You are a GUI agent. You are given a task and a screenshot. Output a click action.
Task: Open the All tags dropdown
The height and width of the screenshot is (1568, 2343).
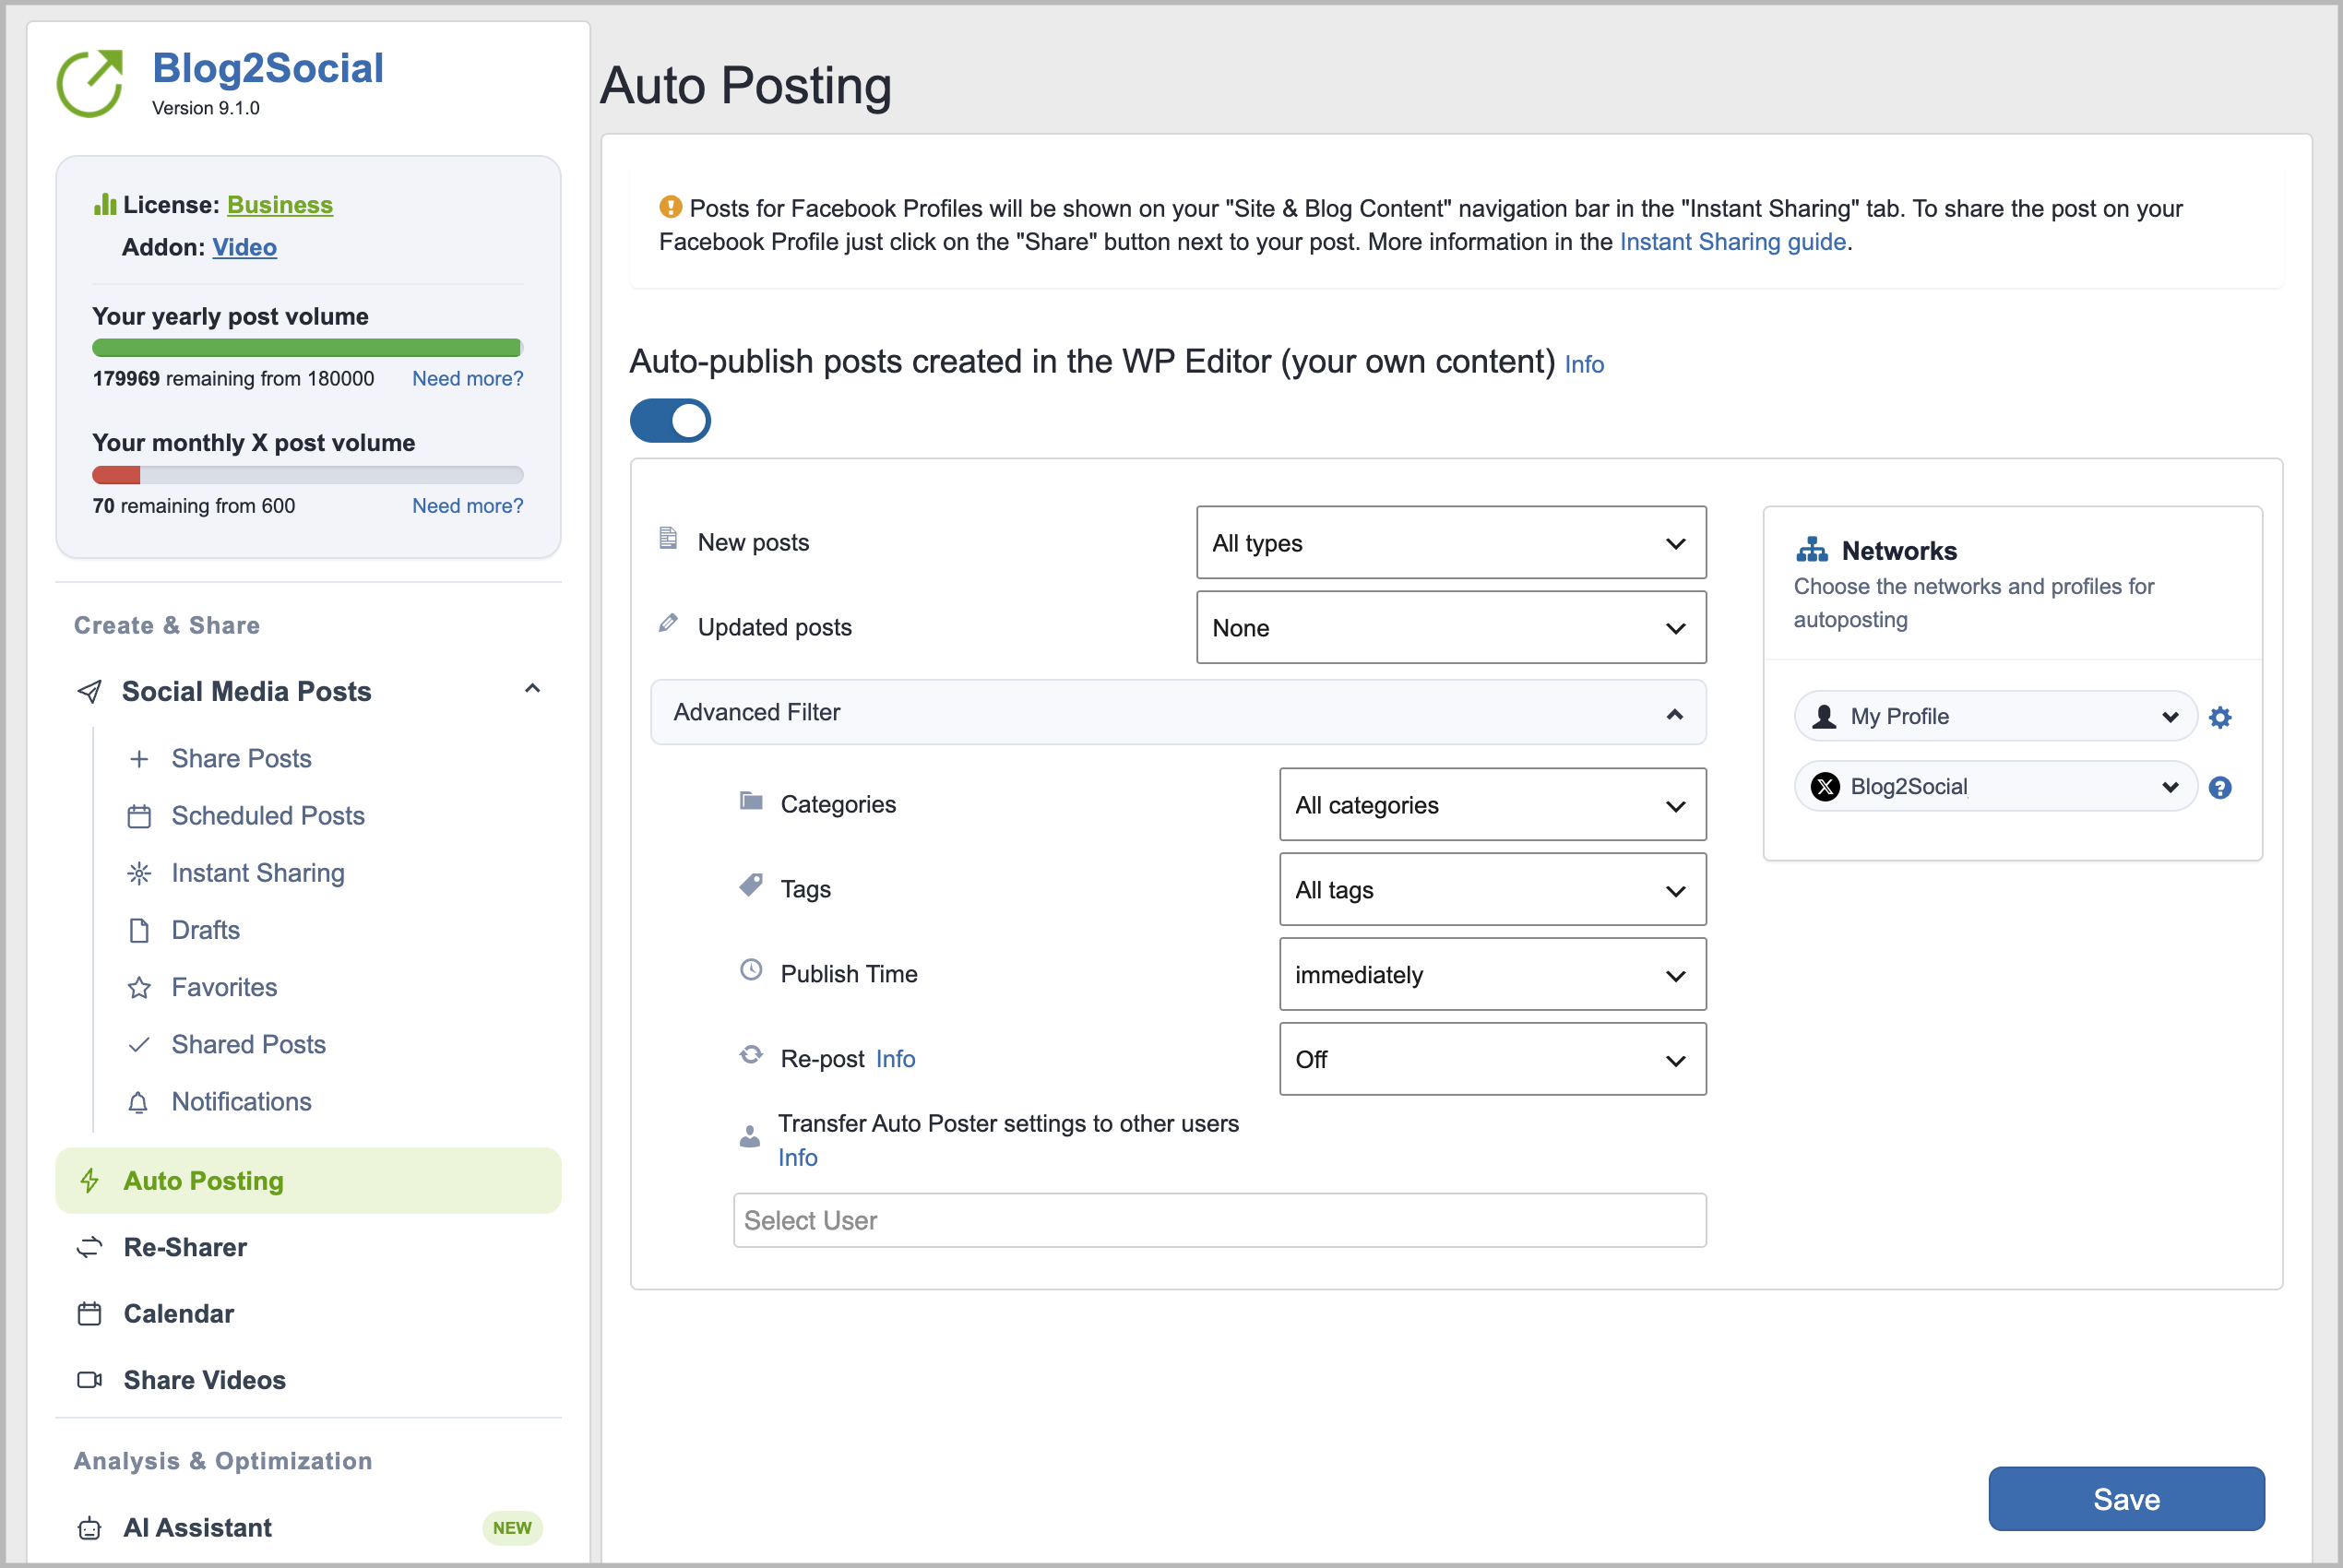(x=1492, y=890)
